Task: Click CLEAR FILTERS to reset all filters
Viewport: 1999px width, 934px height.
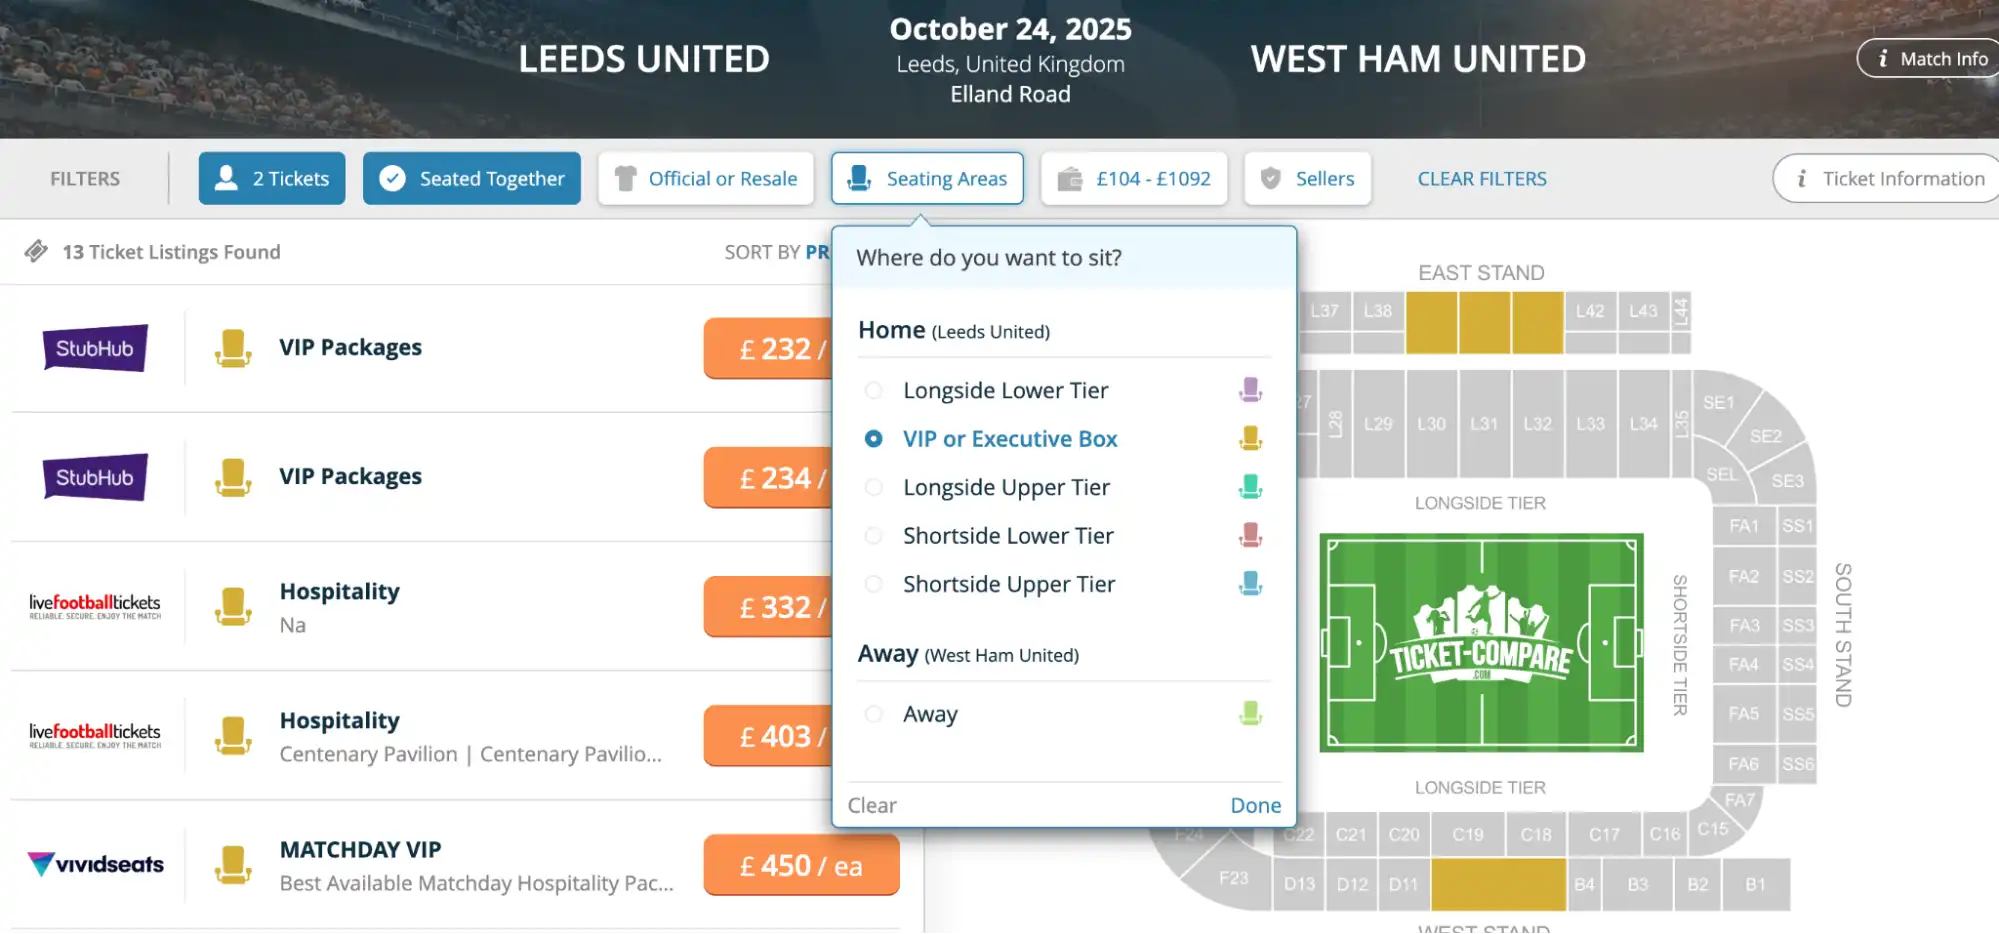Action: pyautogui.click(x=1481, y=178)
